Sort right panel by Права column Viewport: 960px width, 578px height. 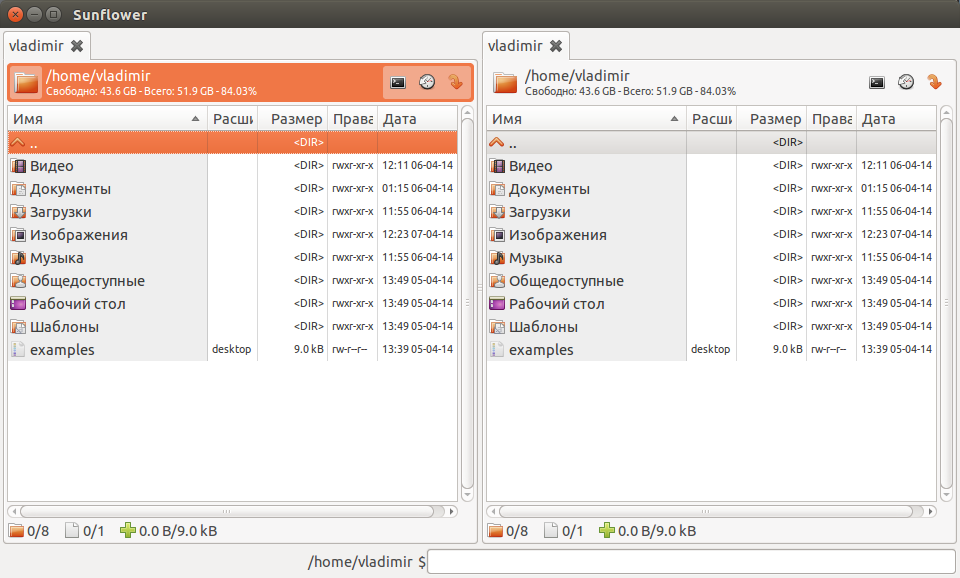point(831,119)
